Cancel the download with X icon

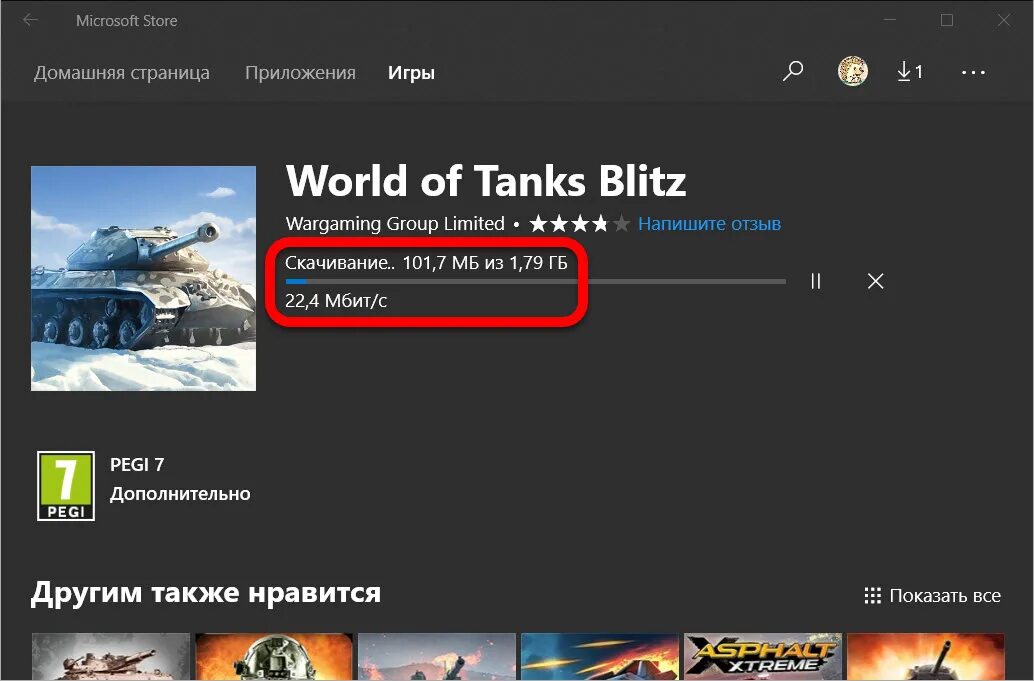[x=875, y=281]
